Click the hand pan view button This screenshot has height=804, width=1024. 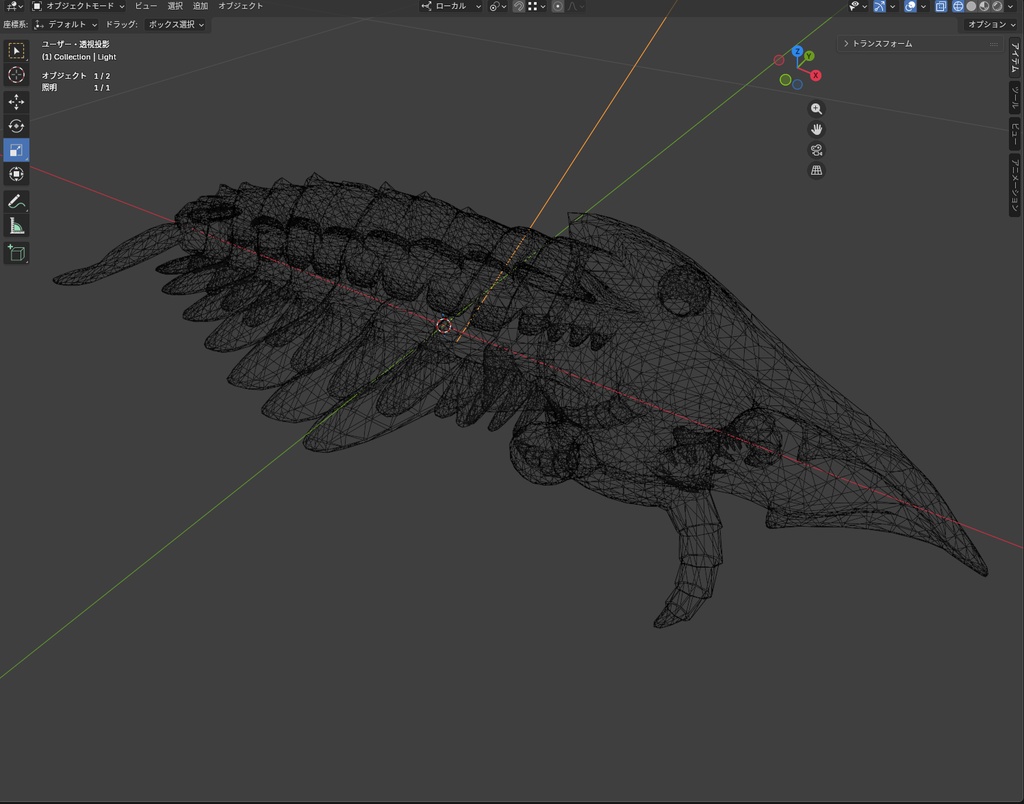[816, 129]
